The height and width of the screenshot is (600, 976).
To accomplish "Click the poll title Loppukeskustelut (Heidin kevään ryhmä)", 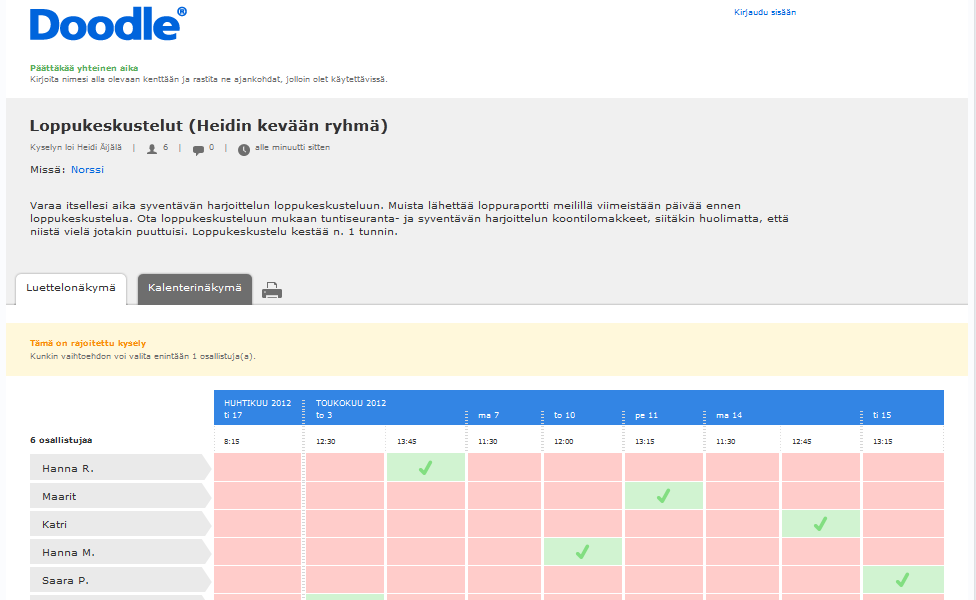I will pyautogui.click(x=209, y=126).
